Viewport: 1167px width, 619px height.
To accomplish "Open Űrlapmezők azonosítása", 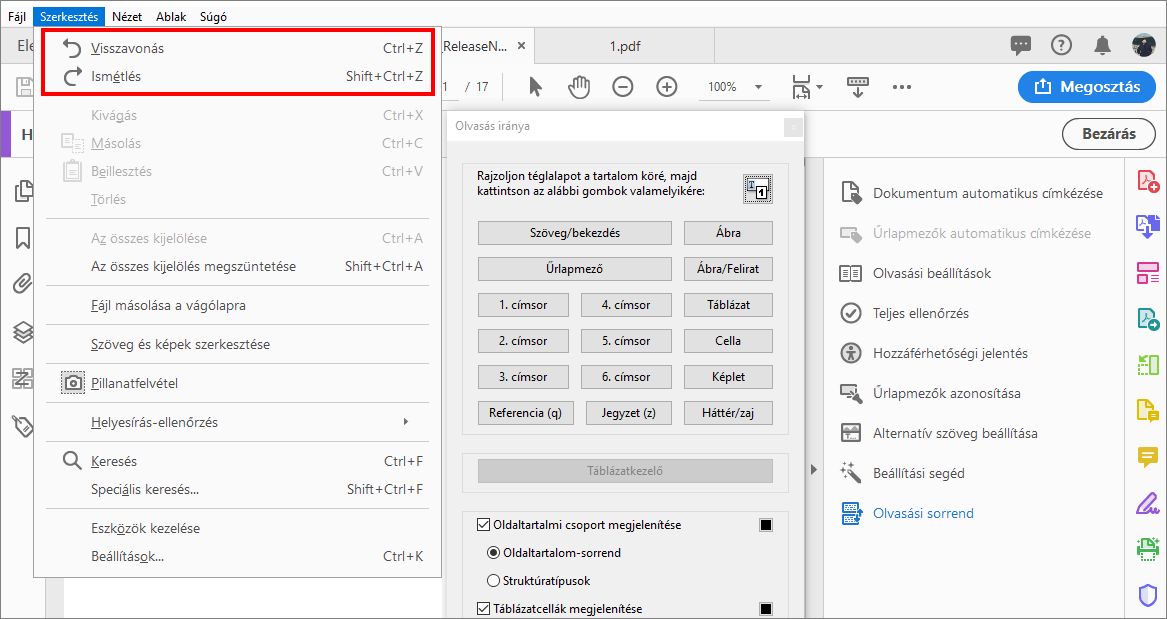I will pyautogui.click(x=930, y=393).
